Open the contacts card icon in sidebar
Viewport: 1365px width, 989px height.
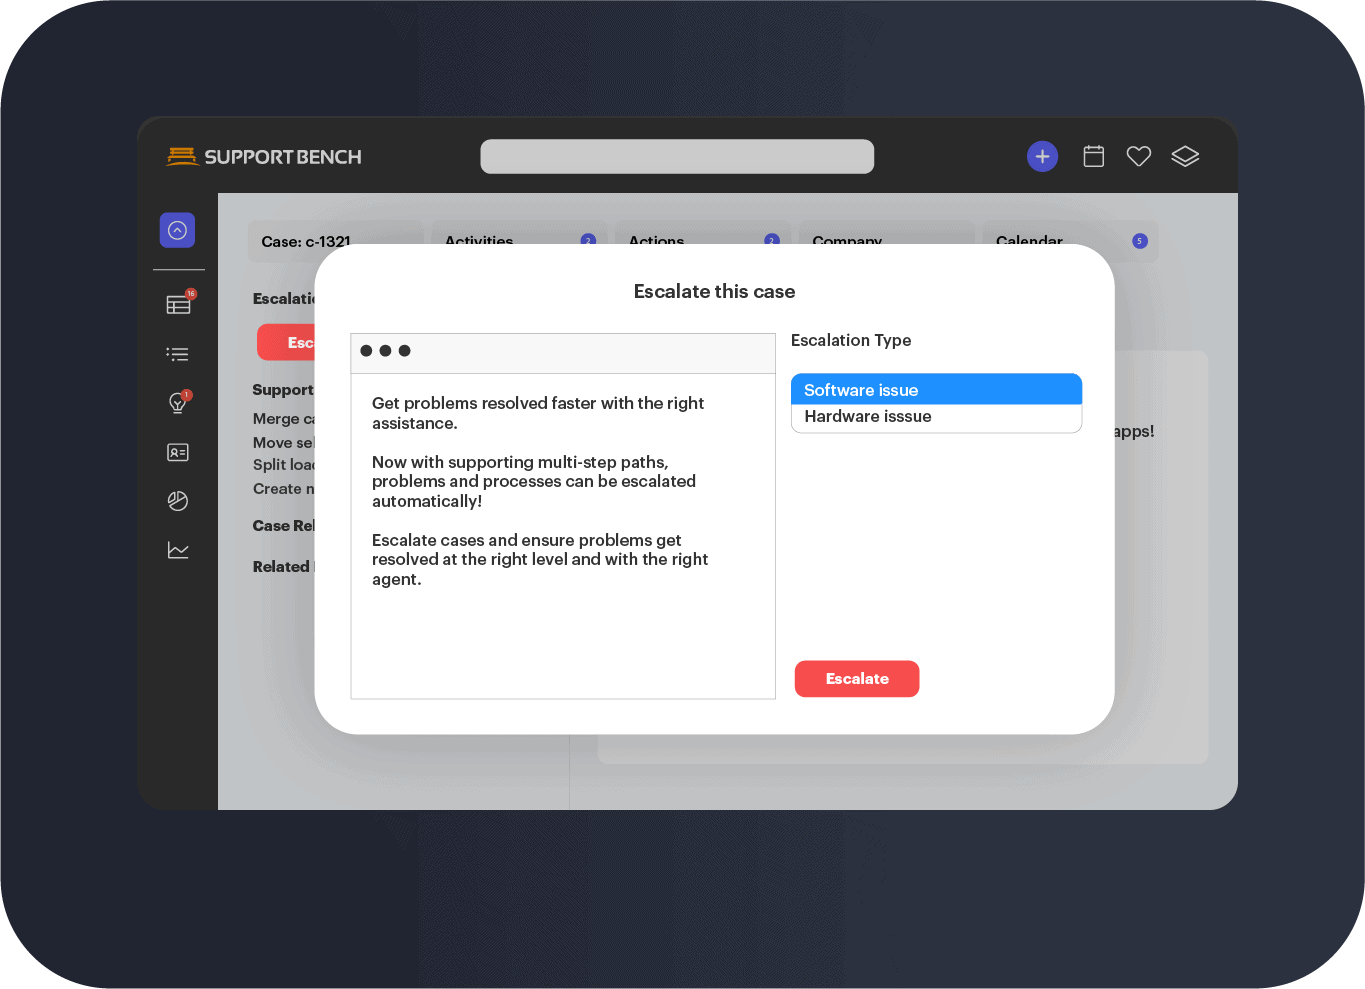coord(178,452)
